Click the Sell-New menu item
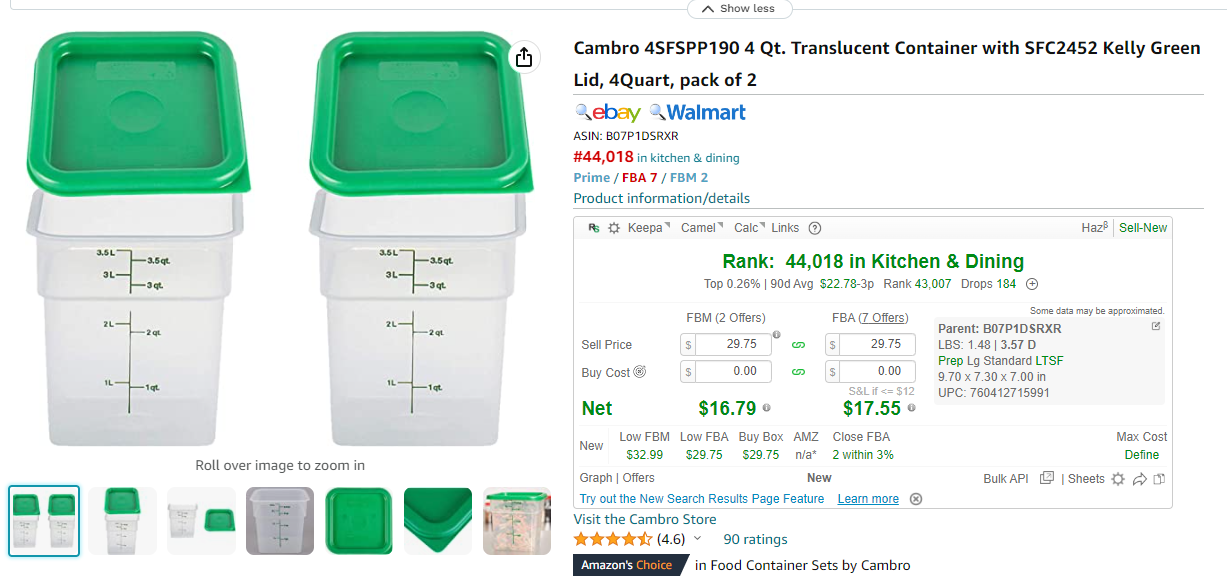Viewport: 1227px width, 586px height. pyautogui.click(x=1143, y=228)
